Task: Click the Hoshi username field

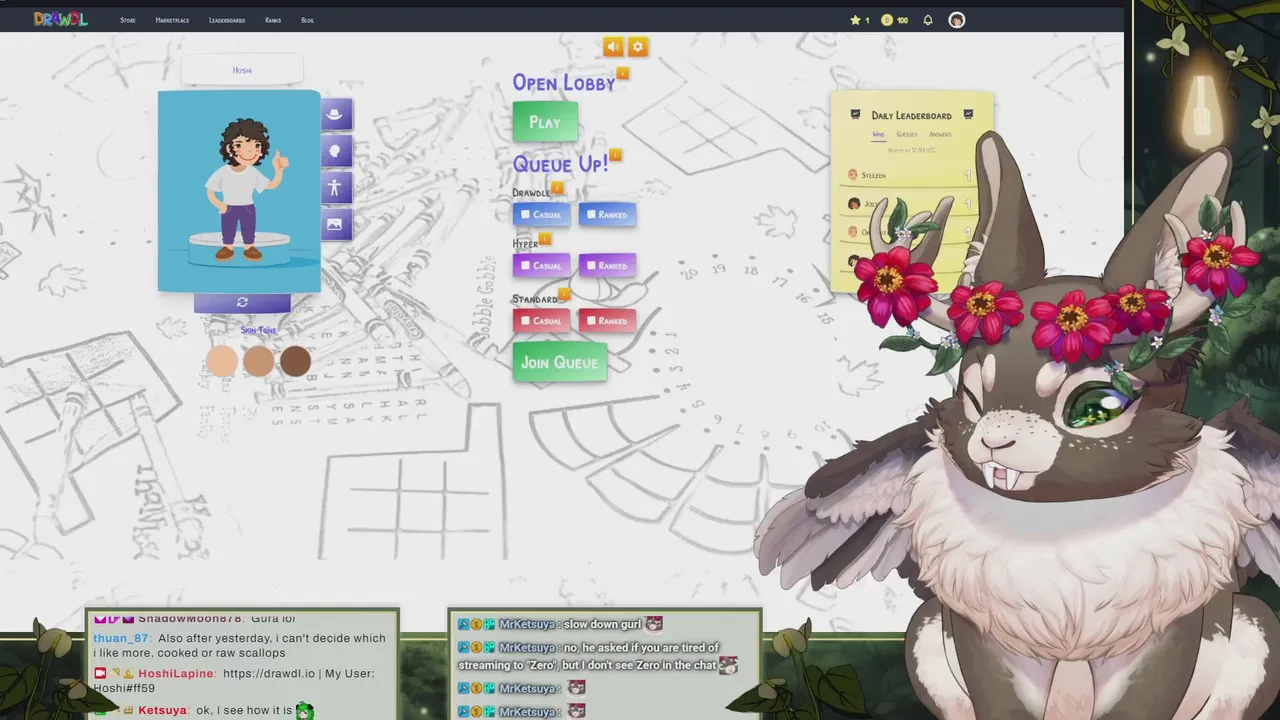Action: (242, 70)
